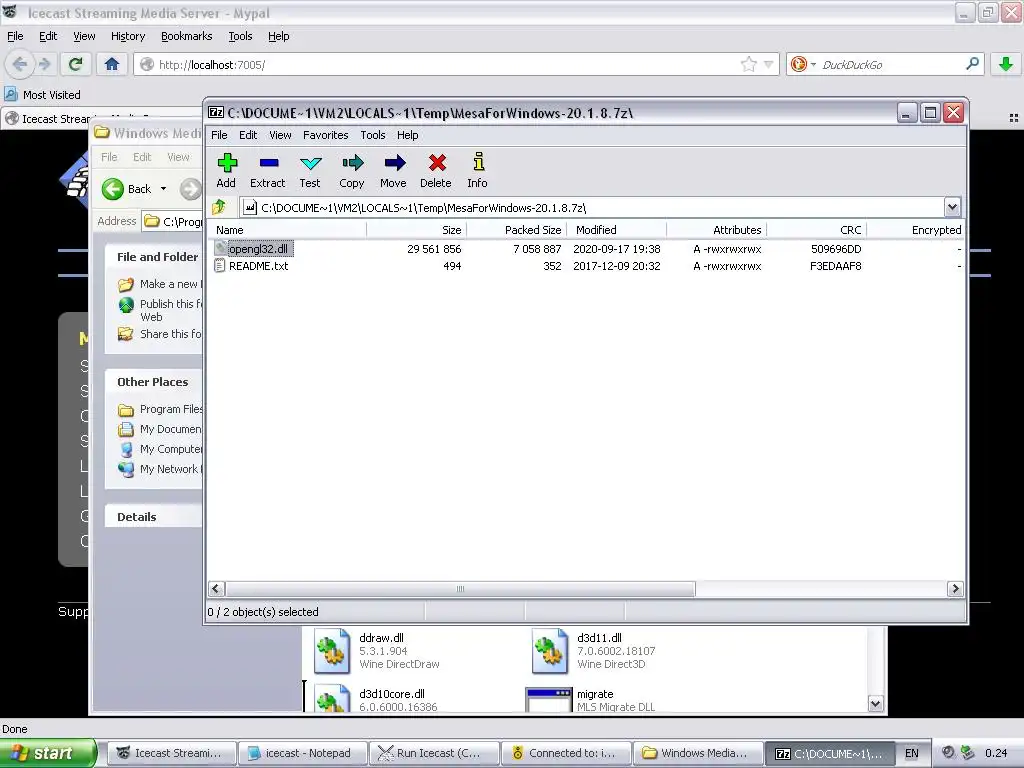Open the View menu in 7-Zip
The height and width of the screenshot is (768, 1024).
[280, 135]
